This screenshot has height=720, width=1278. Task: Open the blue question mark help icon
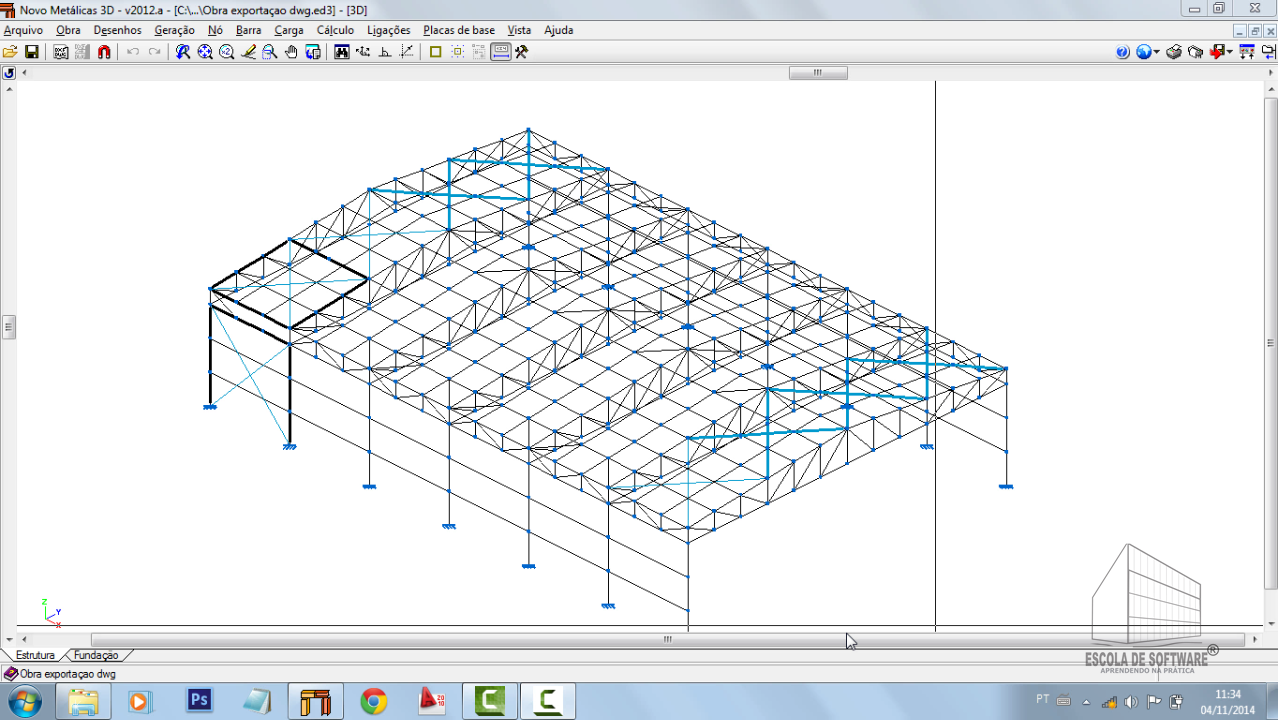[1122, 52]
